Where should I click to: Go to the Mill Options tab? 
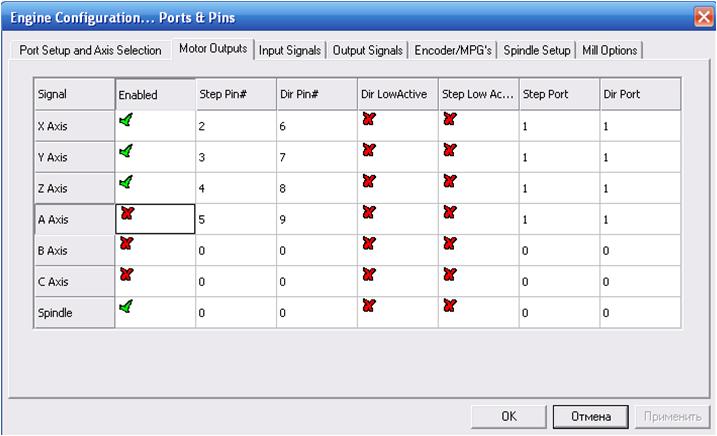click(609, 50)
